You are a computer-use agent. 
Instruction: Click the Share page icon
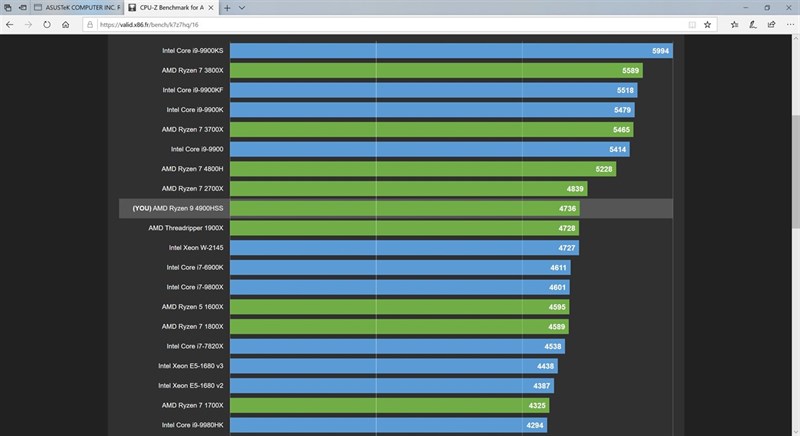pyautogui.click(x=771, y=24)
